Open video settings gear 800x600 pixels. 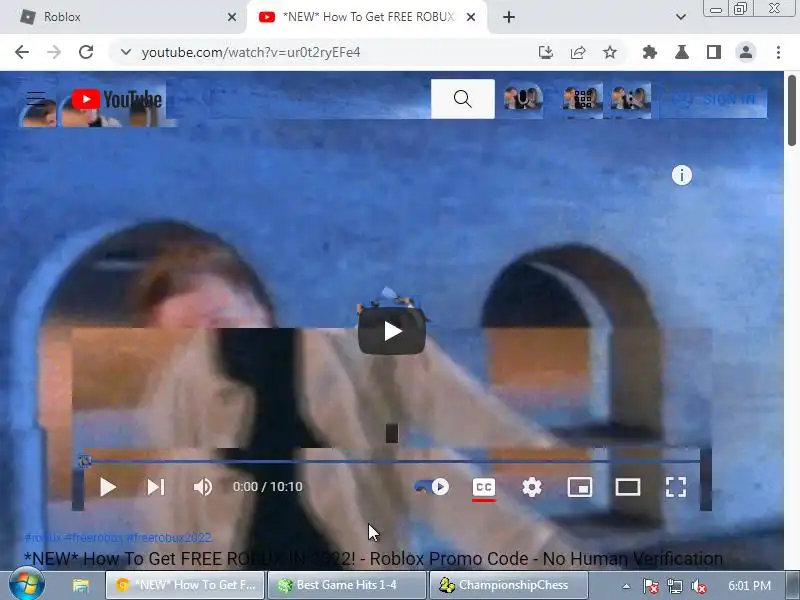click(x=532, y=487)
